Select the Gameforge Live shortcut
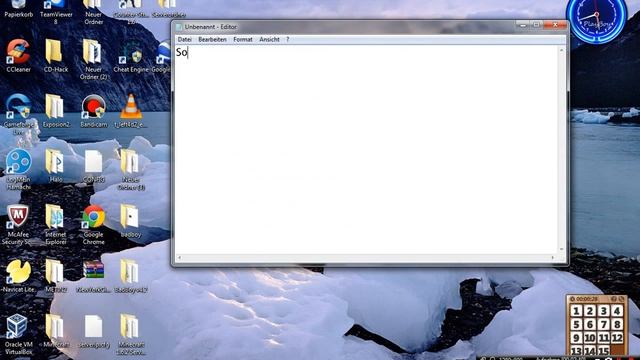This screenshot has height=360, width=640. [18, 114]
